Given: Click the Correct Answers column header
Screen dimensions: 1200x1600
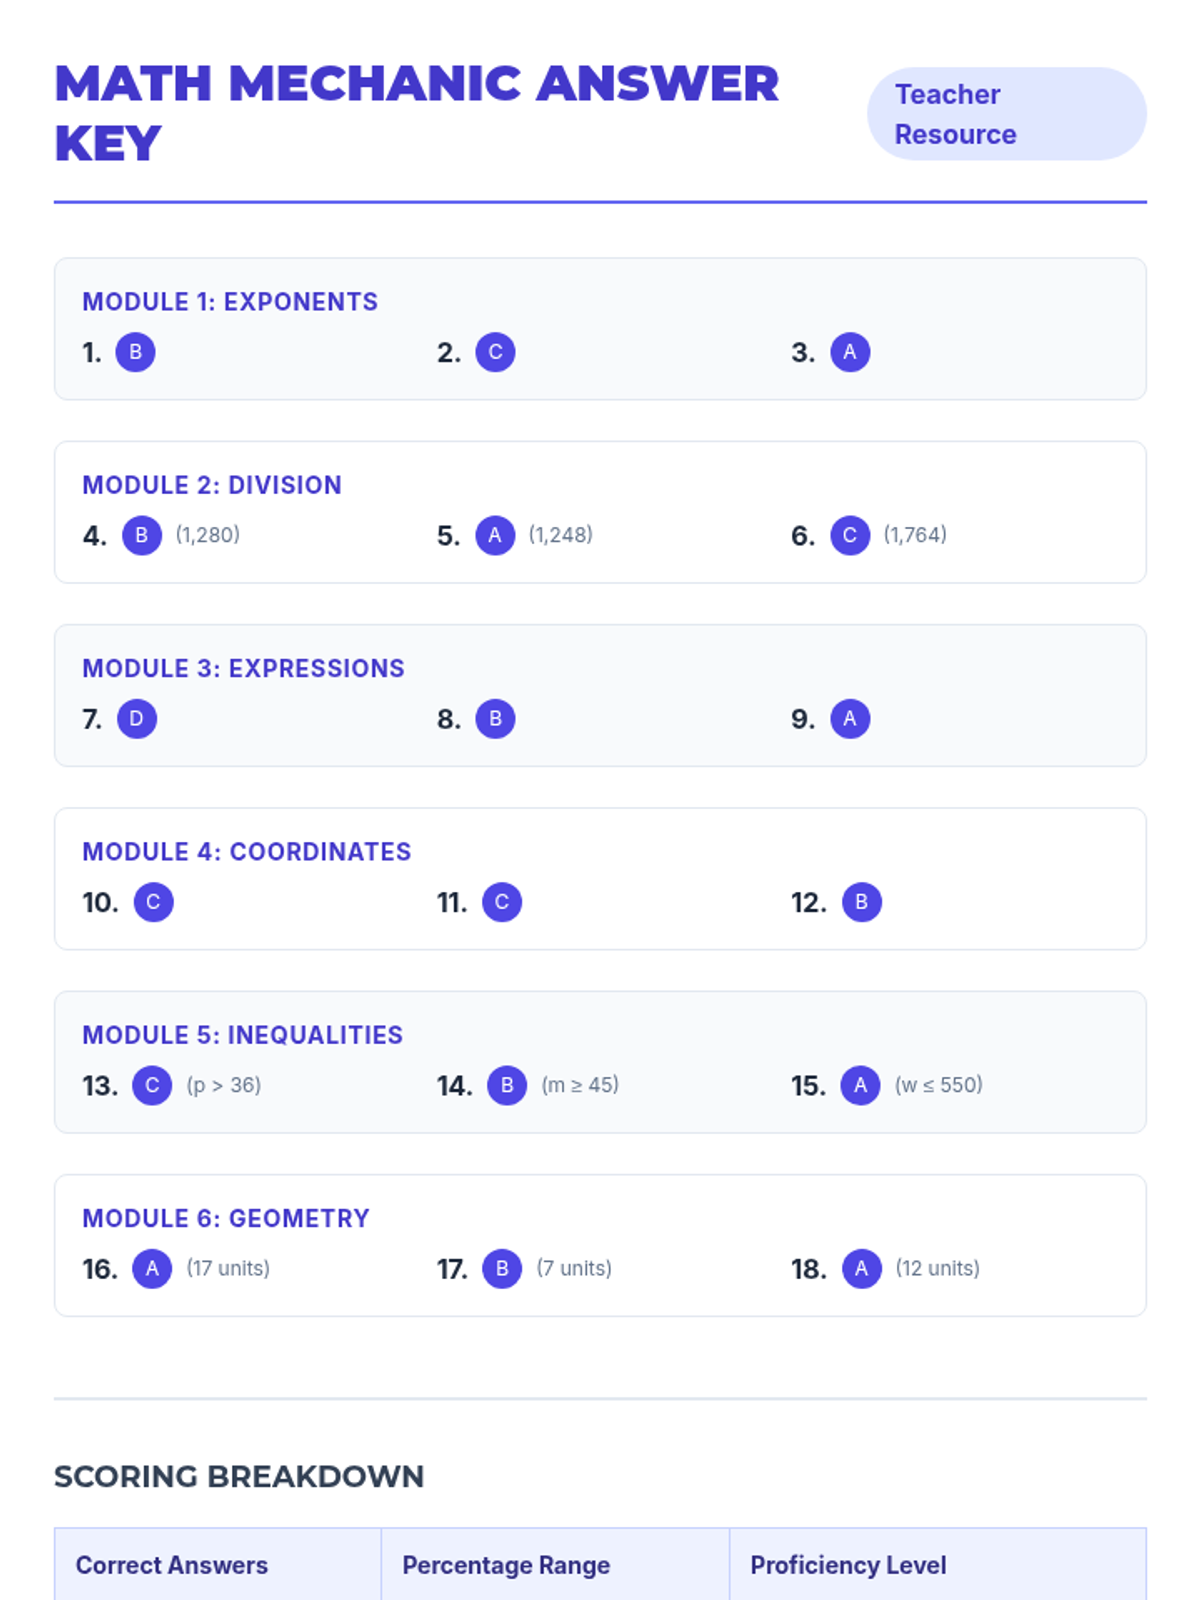Looking at the screenshot, I should [172, 1565].
